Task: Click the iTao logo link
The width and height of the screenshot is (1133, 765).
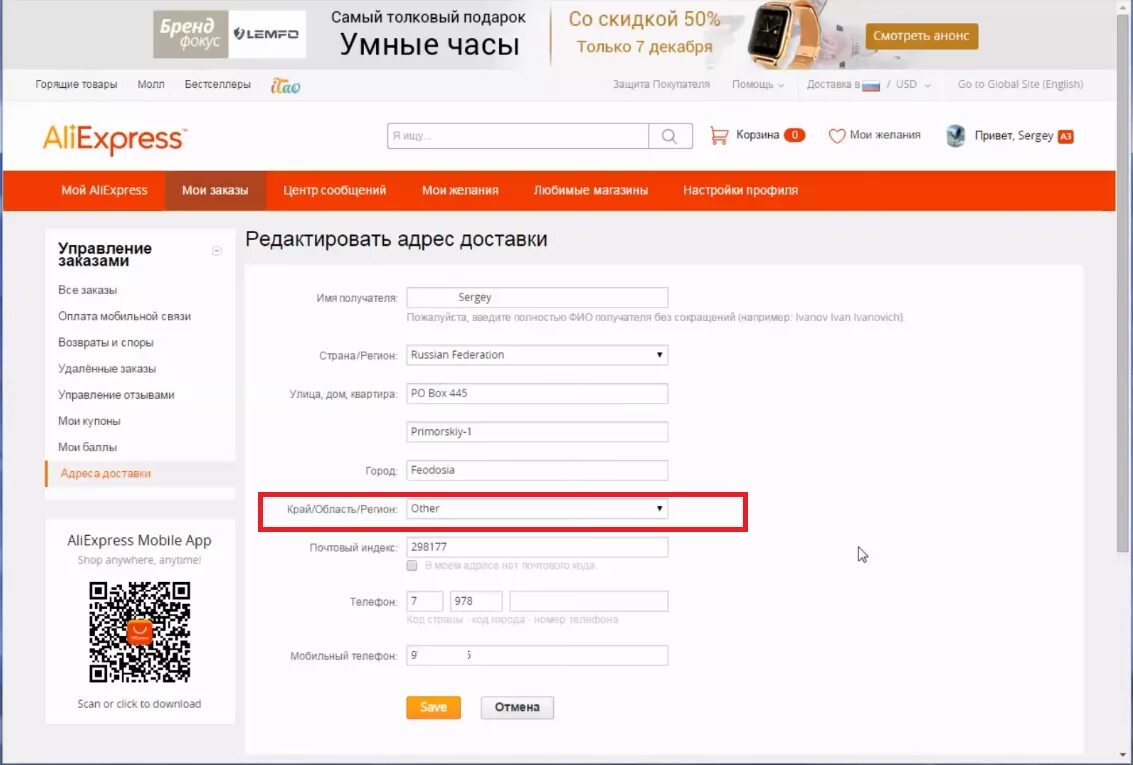Action: (x=285, y=85)
